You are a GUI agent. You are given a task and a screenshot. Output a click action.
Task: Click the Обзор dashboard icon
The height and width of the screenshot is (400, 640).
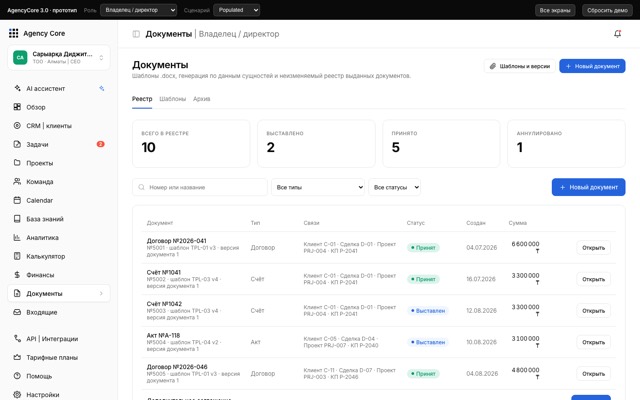[17, 107]
